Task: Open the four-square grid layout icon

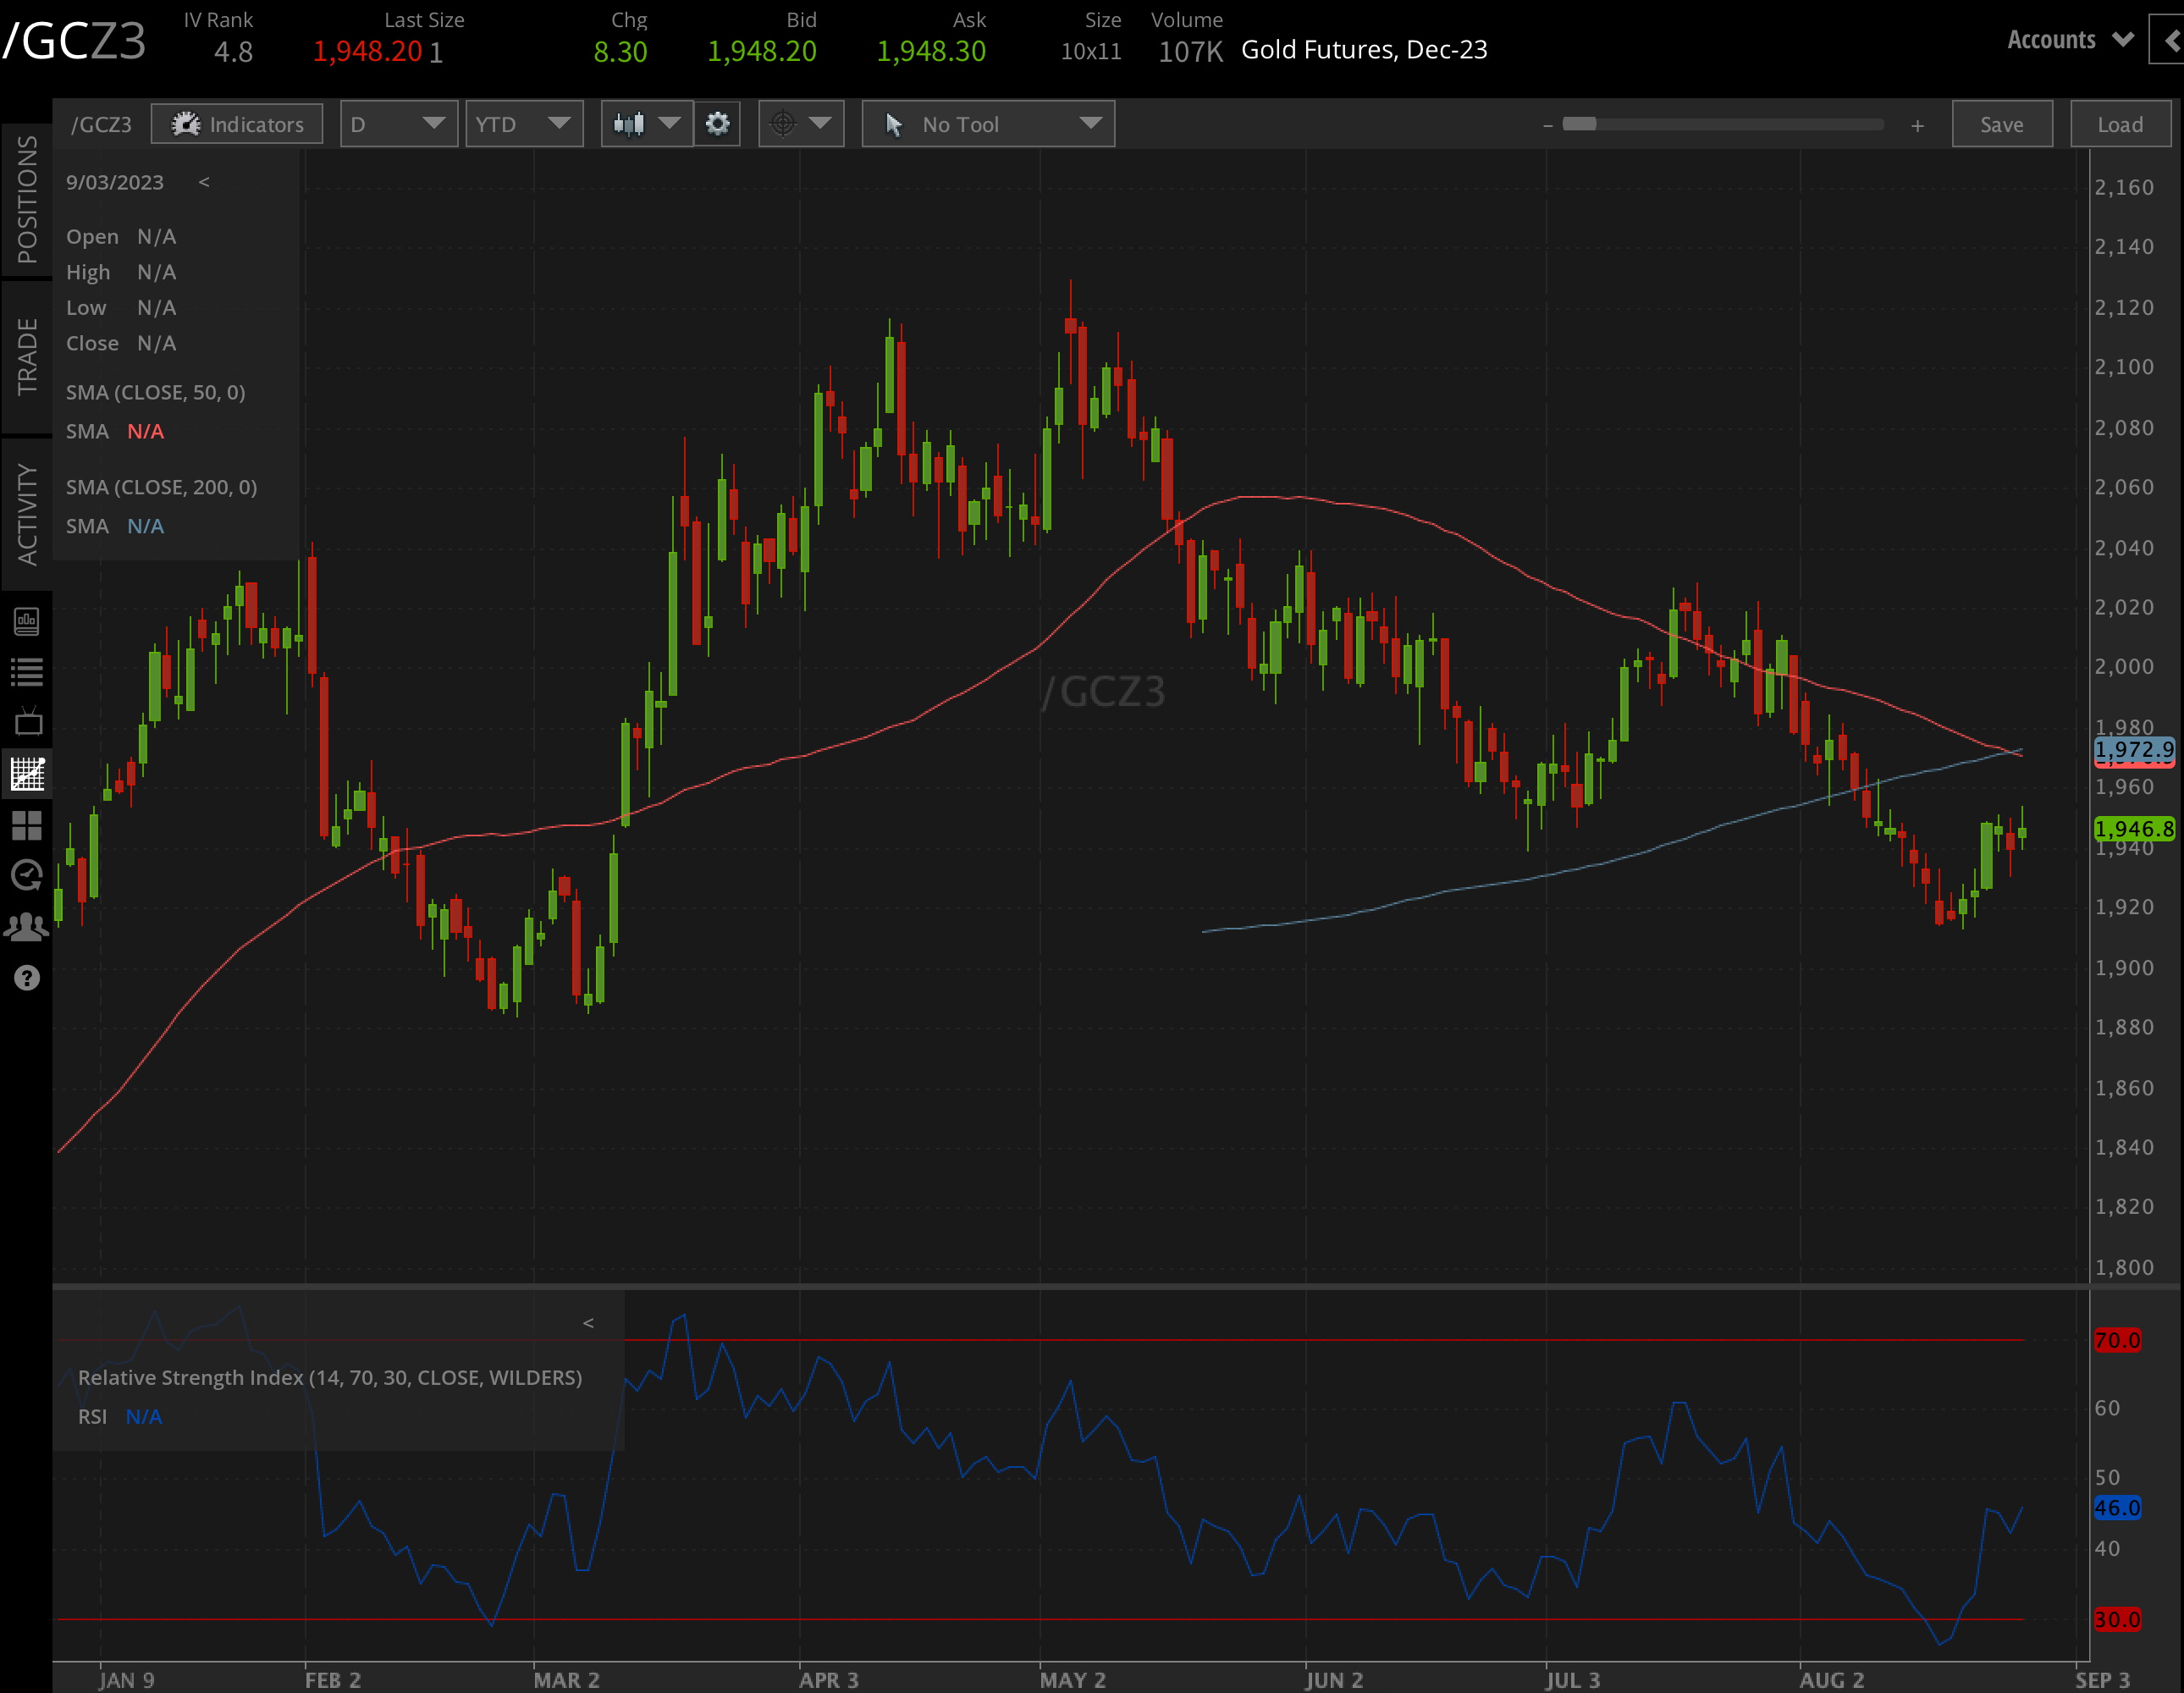Action: 27,825
